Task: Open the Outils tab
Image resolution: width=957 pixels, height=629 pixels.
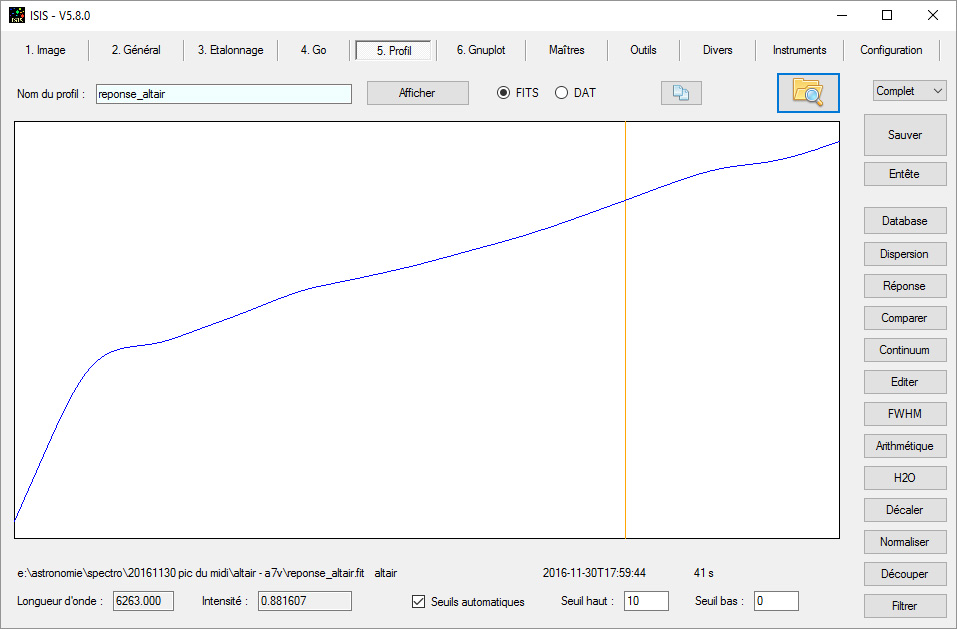Action: click(643, 50)
